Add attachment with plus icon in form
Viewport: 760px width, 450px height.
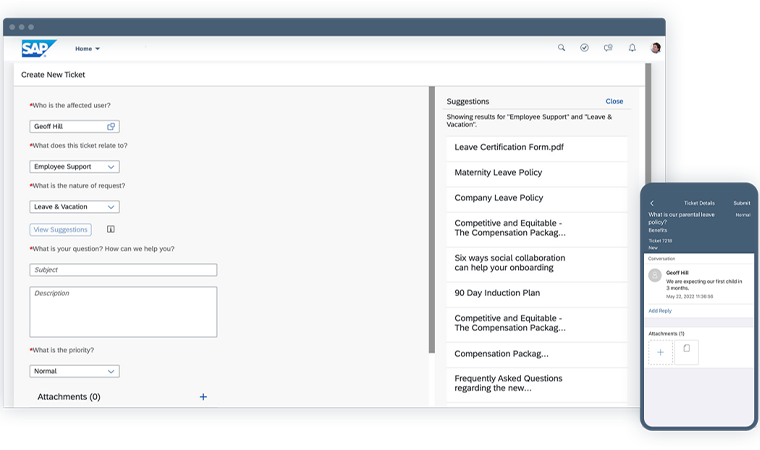(203, 397)
